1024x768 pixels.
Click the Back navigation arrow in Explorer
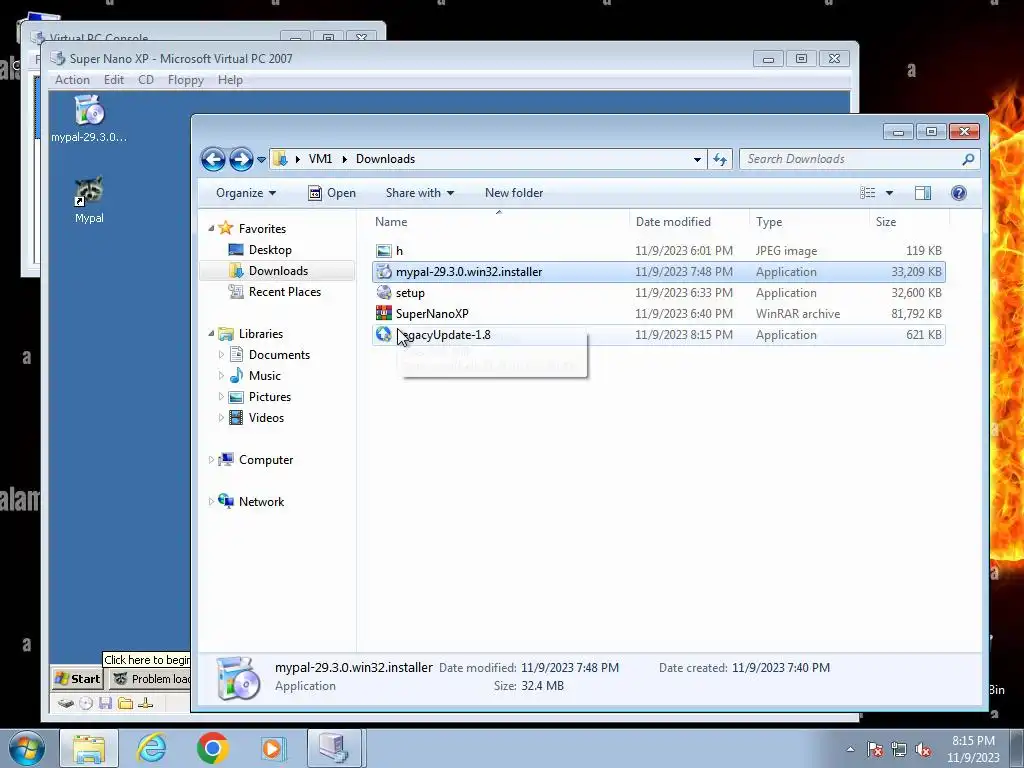(213, 159)
